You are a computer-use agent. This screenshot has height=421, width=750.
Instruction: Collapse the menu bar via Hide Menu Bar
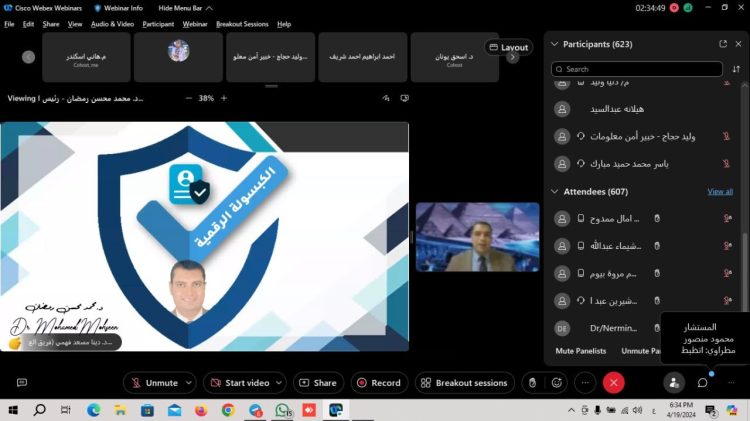coord(186,8)
